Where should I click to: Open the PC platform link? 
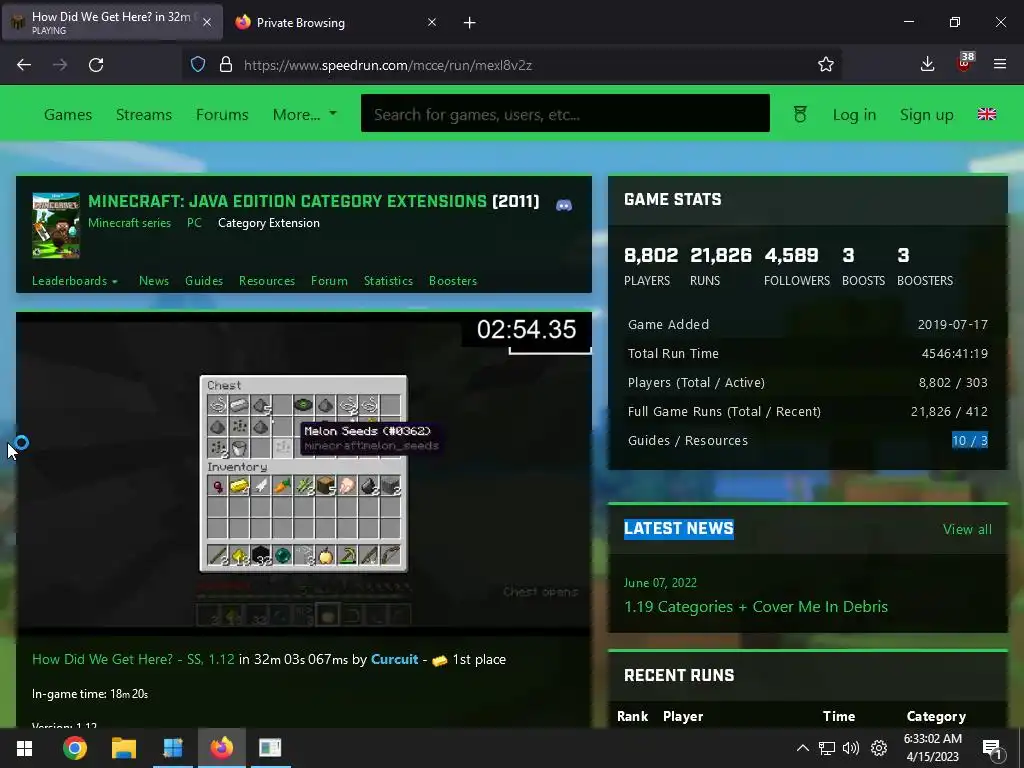pos(194,223)
